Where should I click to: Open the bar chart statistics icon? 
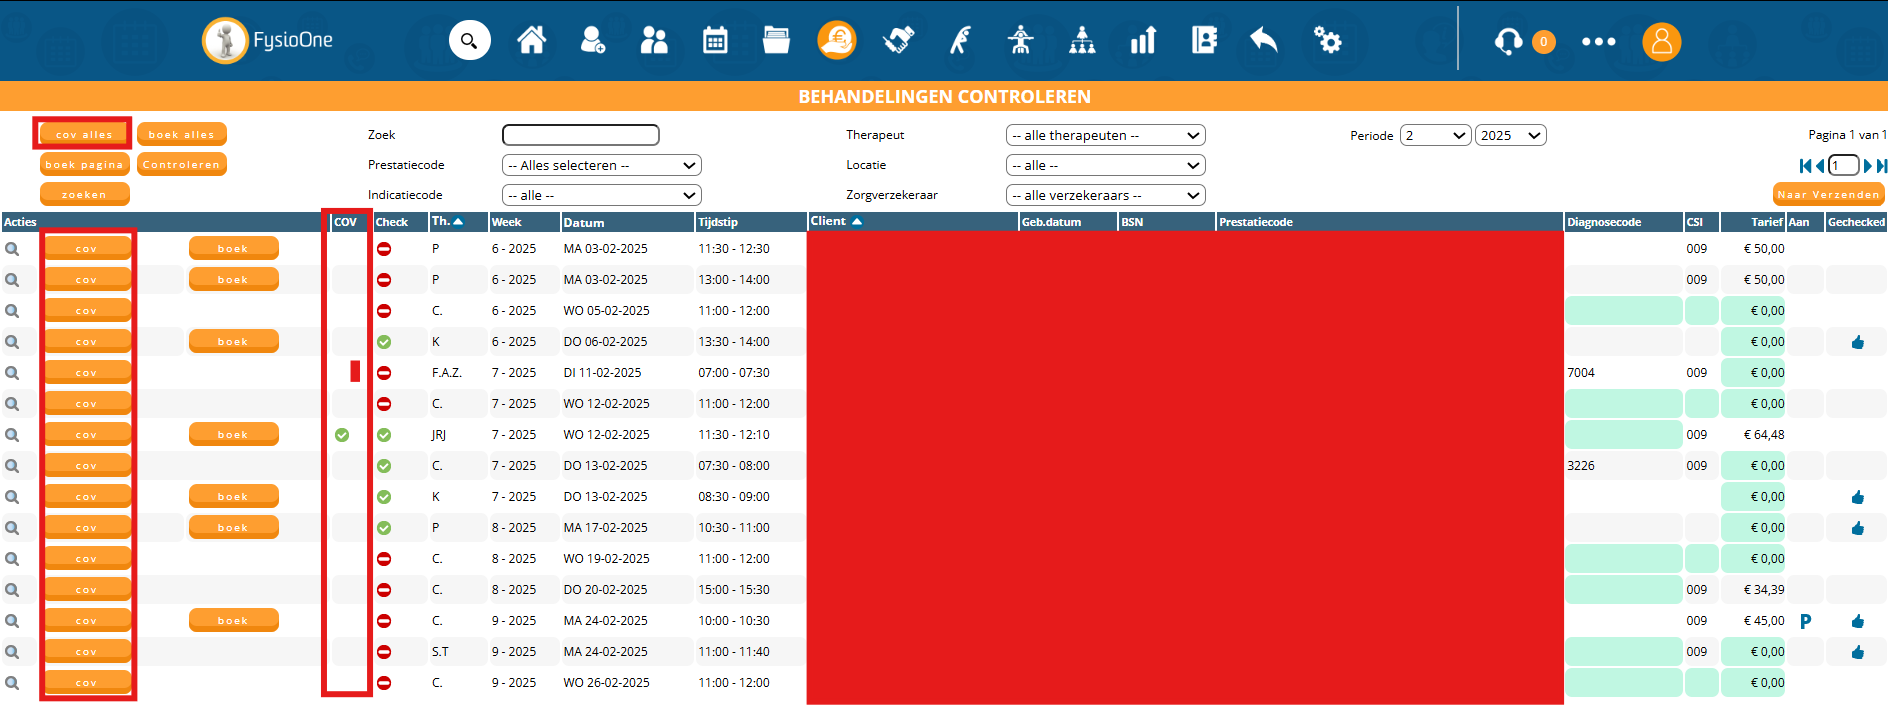click(x=1142, y=41)
